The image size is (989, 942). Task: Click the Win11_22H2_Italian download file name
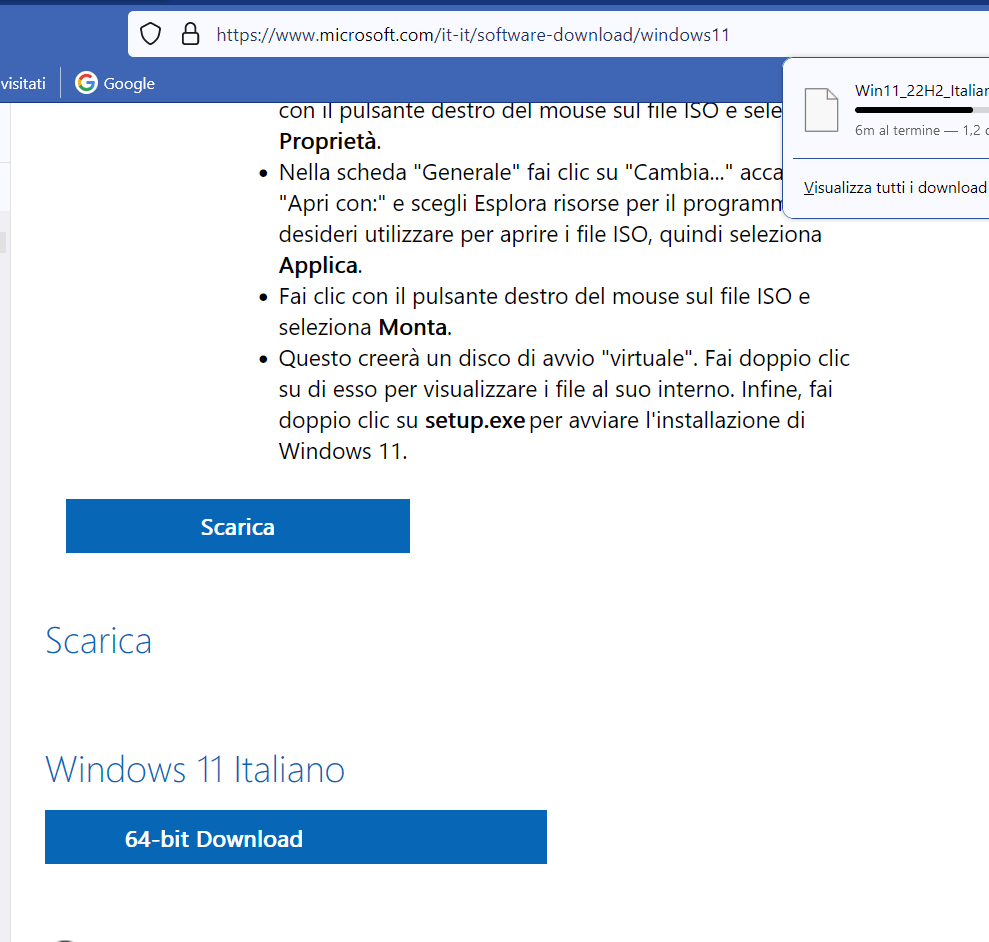[922, 90]
